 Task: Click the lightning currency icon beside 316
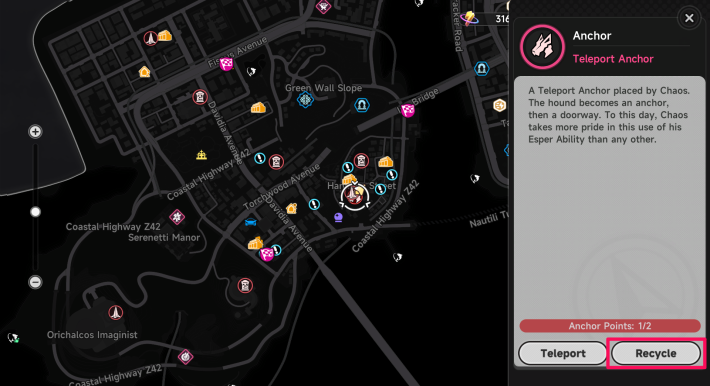click(x=470, y=19)
